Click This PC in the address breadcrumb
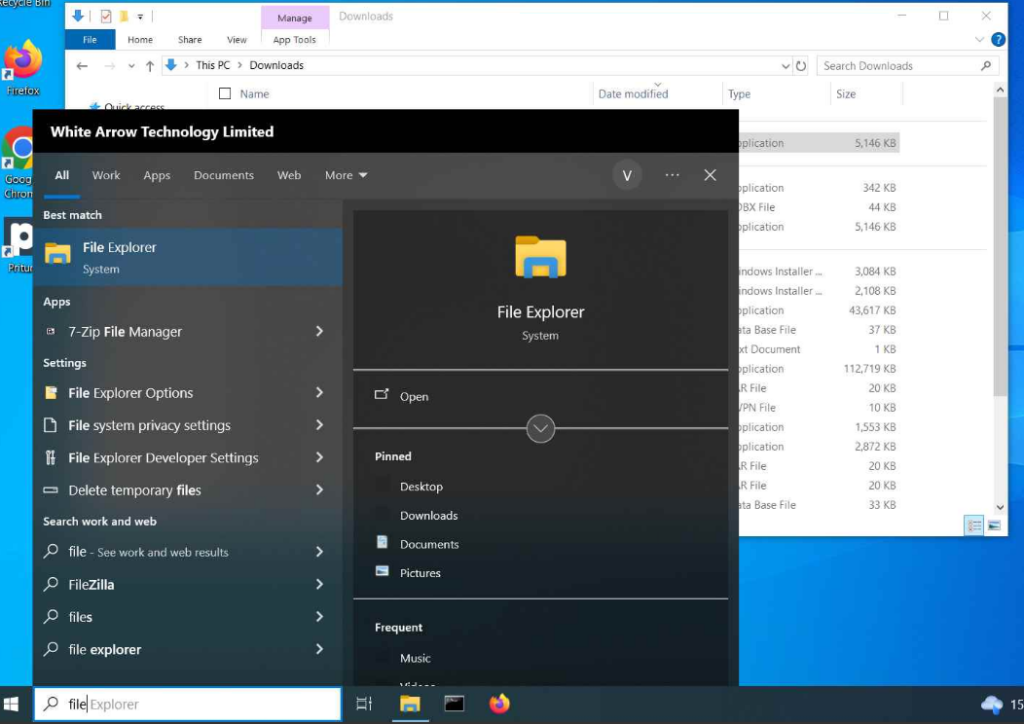 click(213, 65)
